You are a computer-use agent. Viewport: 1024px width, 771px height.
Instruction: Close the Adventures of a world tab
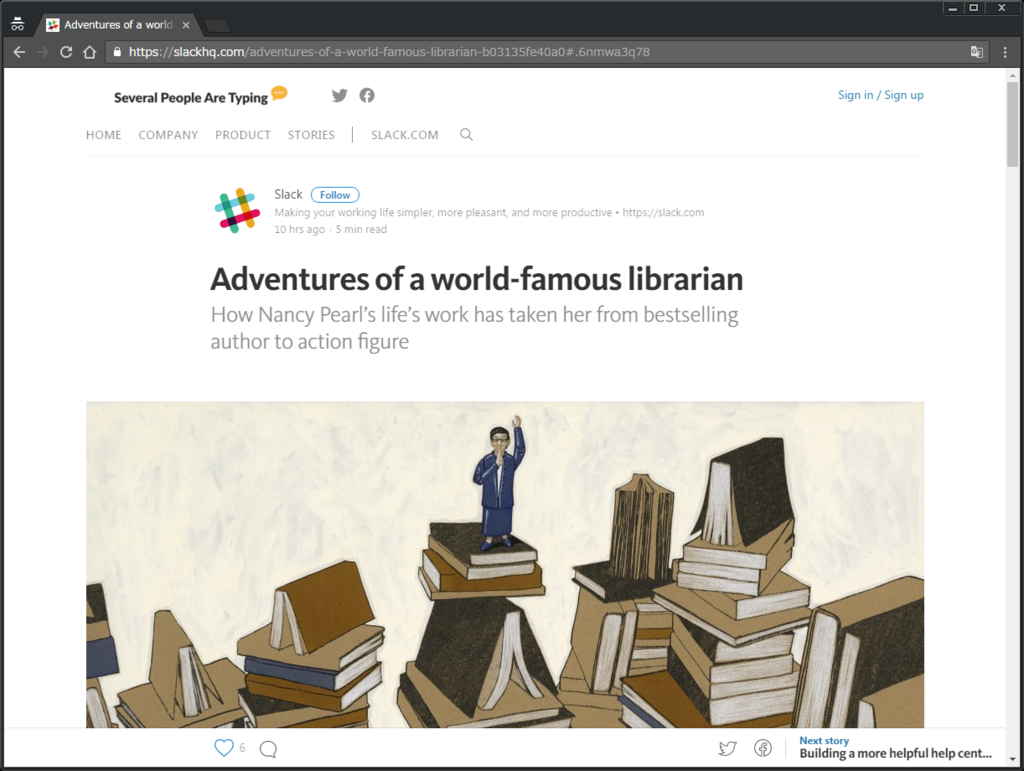point(186,25)
